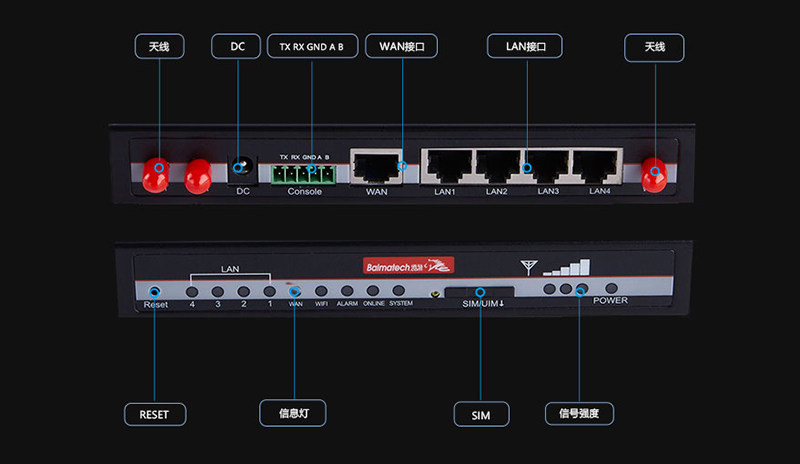The width and height of the screenshot is (800, 464).
Task: Click the LAN4 Ethernet port
Action: (x=597, y=166)
